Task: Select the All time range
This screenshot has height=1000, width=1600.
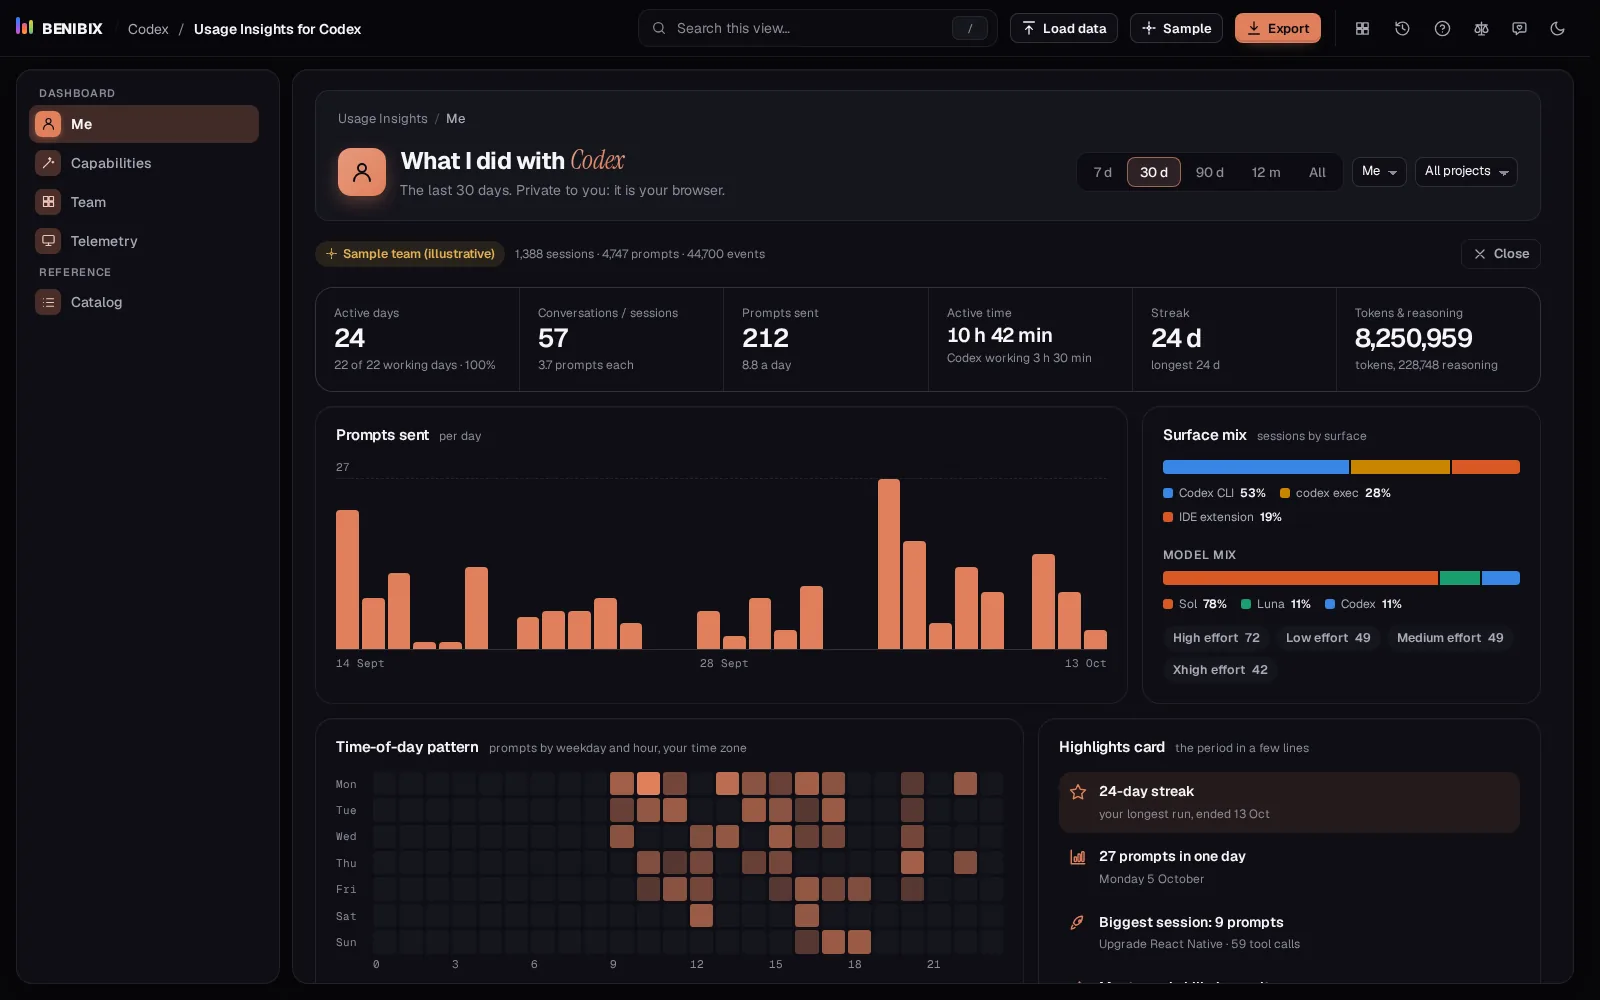Action: click(x=1317, y=172)
